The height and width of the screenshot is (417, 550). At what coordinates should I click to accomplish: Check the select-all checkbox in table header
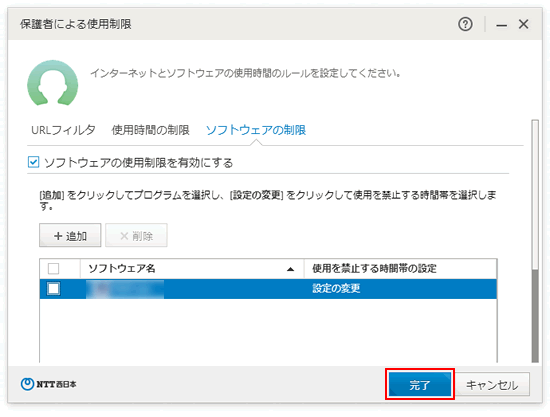pyautogui.click(x=53, y=269)
